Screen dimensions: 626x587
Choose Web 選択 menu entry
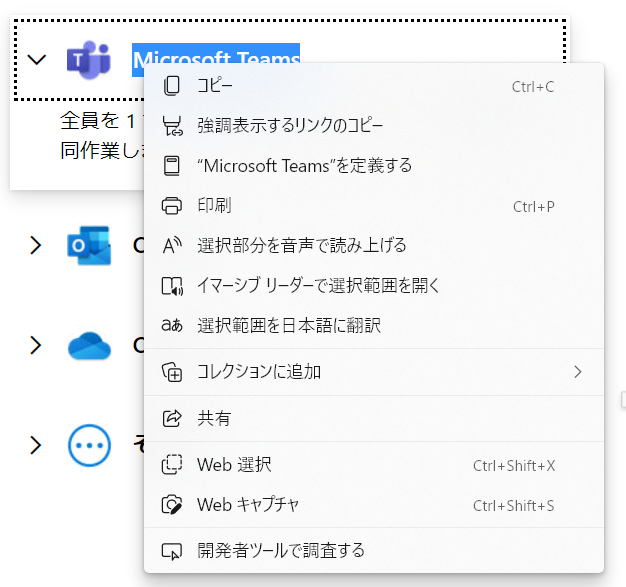(374, 465)
